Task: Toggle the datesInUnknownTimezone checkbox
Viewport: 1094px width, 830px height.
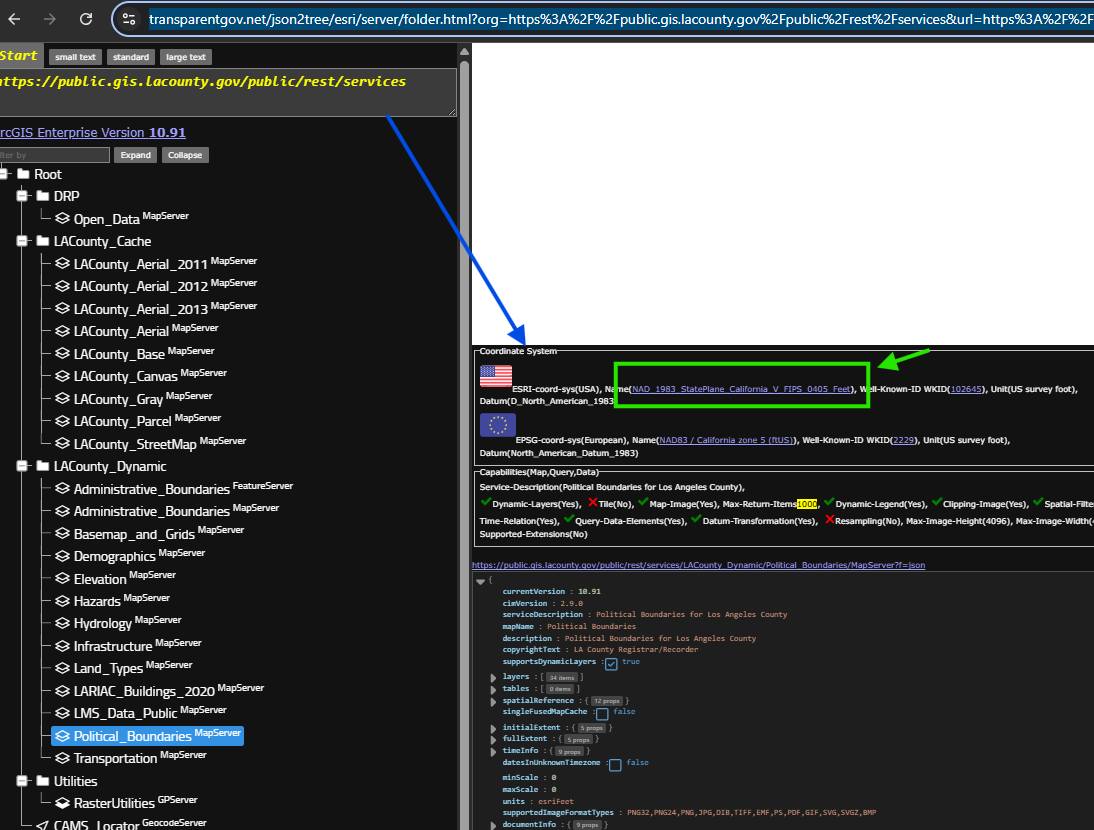Action: tap(615, 764)
